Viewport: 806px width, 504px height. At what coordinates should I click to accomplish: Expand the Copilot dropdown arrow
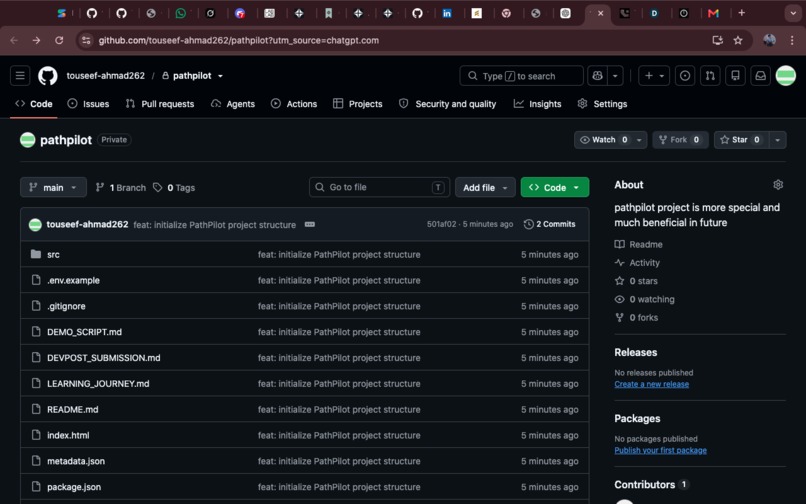(615, 76)
